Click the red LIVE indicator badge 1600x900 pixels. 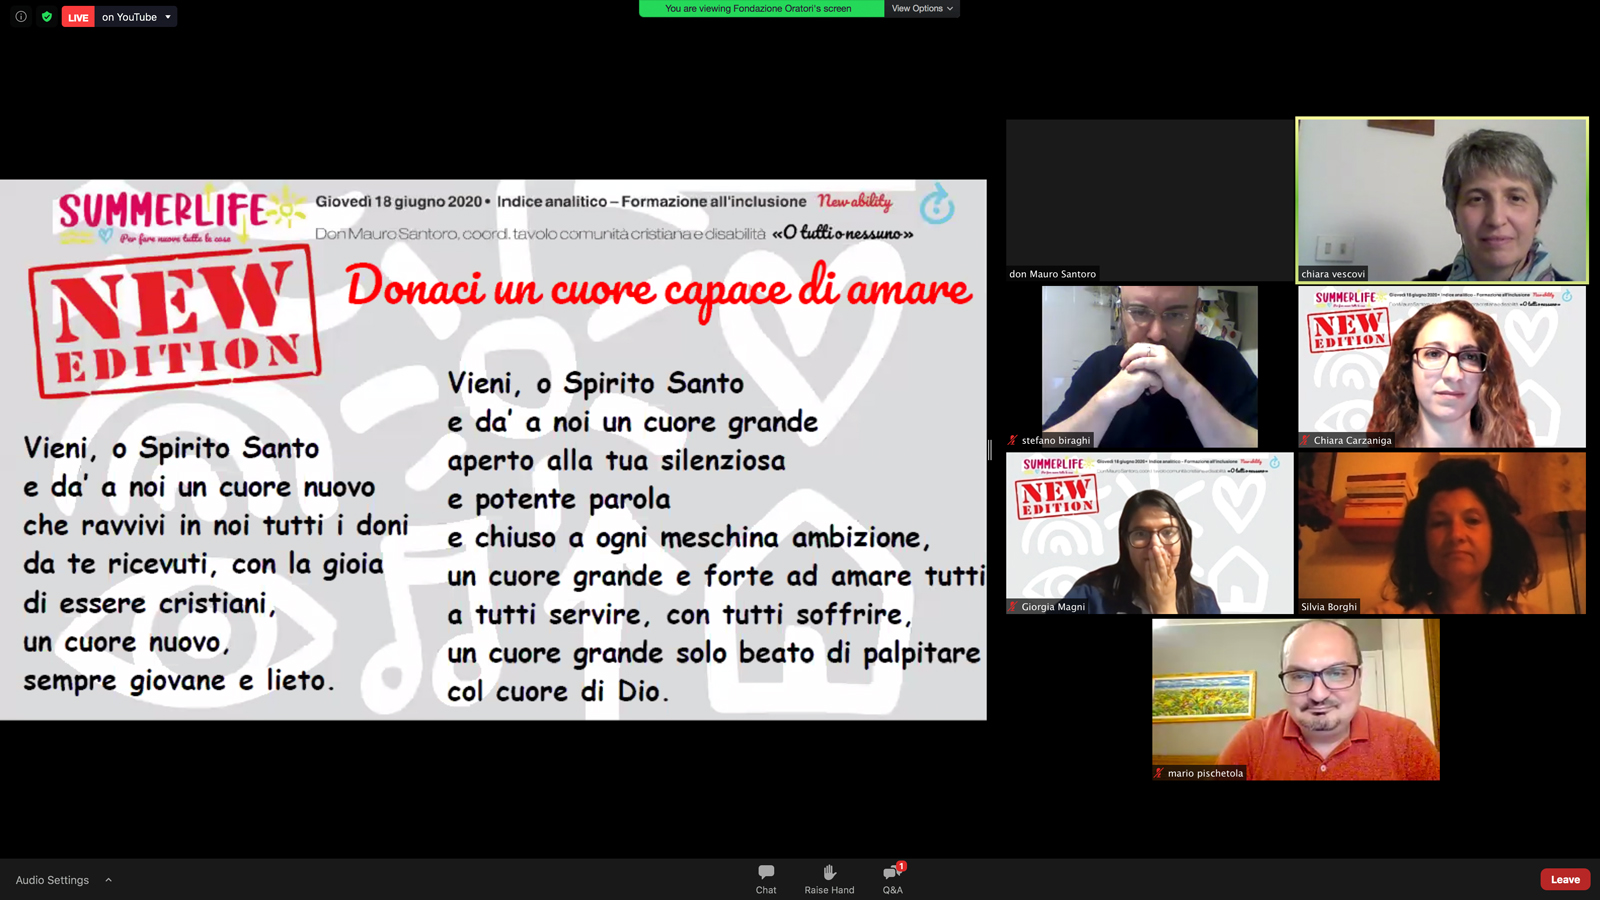(78, 17)
